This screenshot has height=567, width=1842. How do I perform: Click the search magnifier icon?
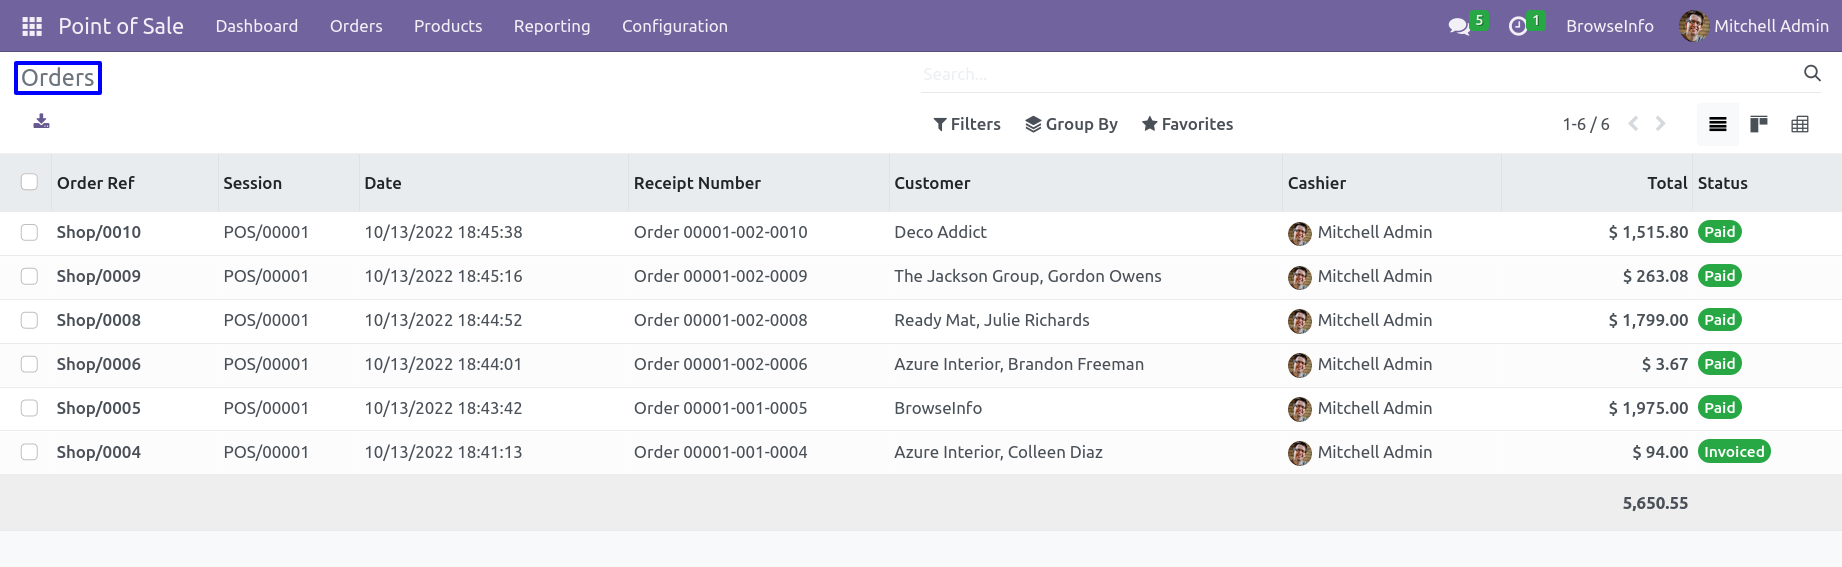(1812, 73)
